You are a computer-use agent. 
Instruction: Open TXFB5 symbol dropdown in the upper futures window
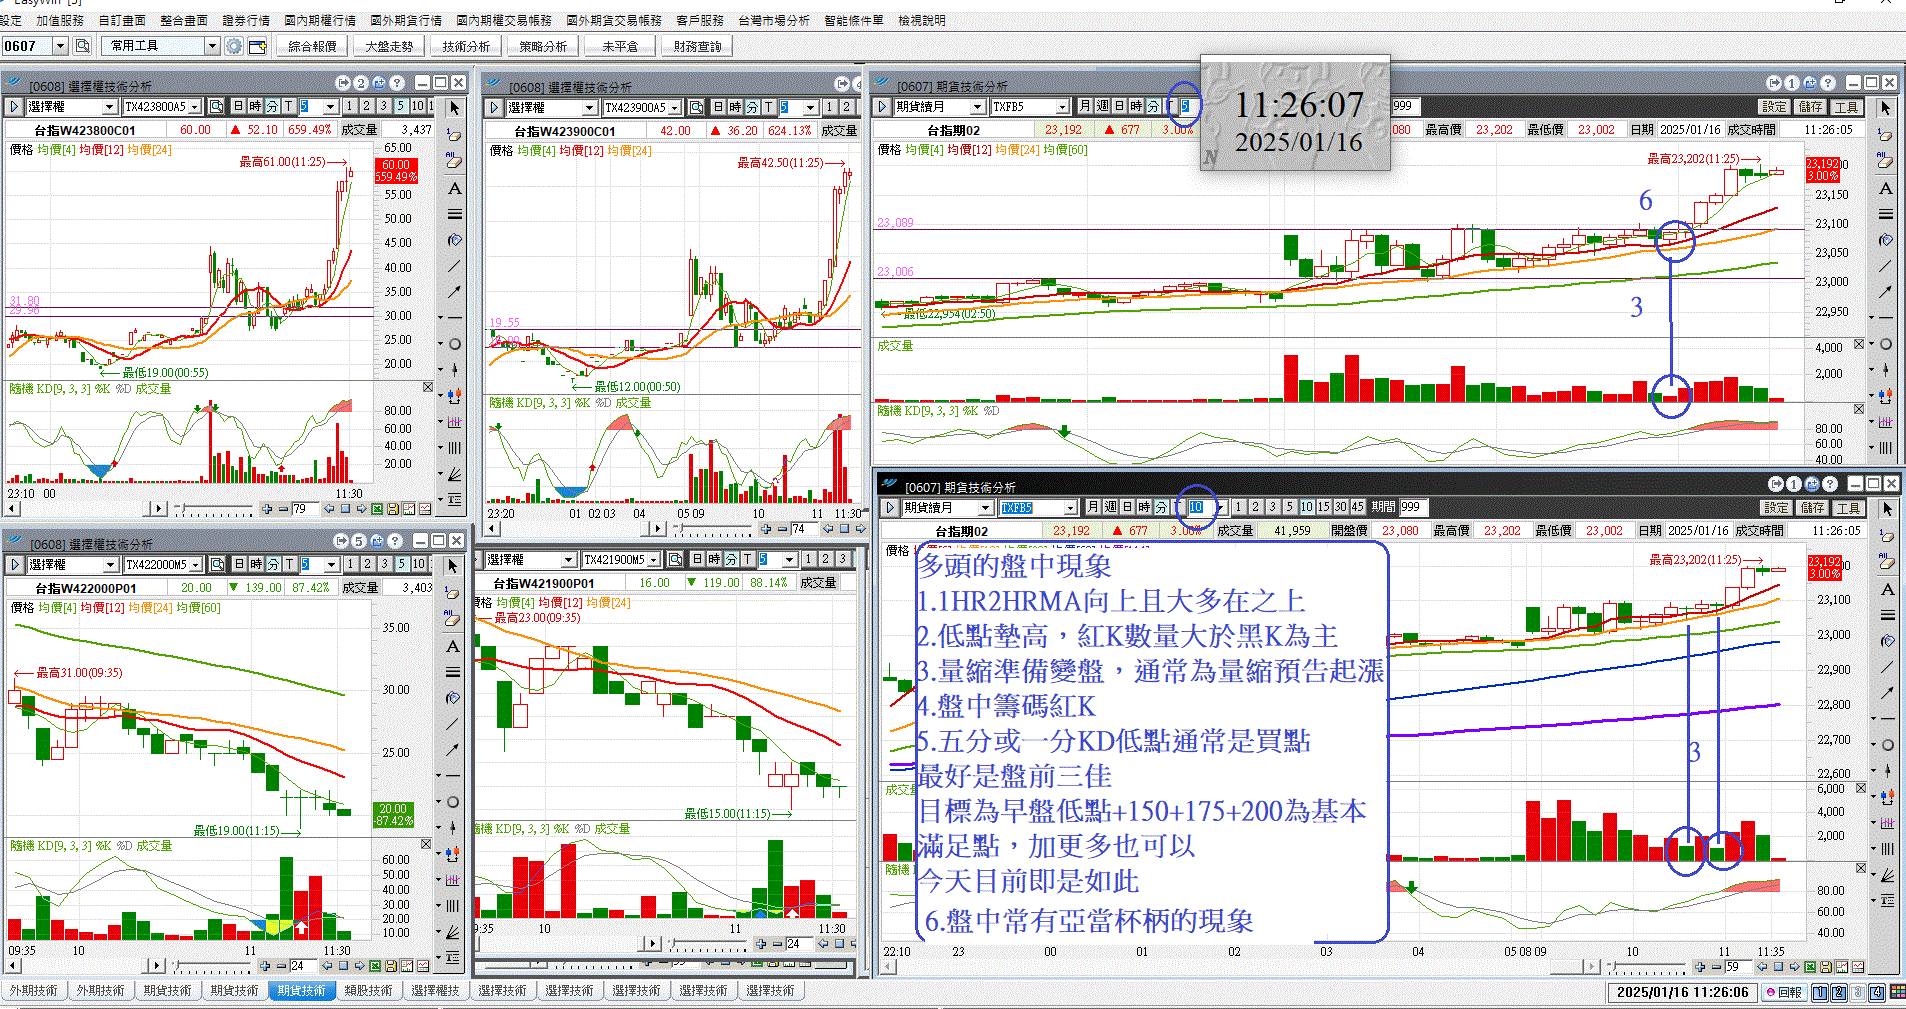(x=1062, y=107)
